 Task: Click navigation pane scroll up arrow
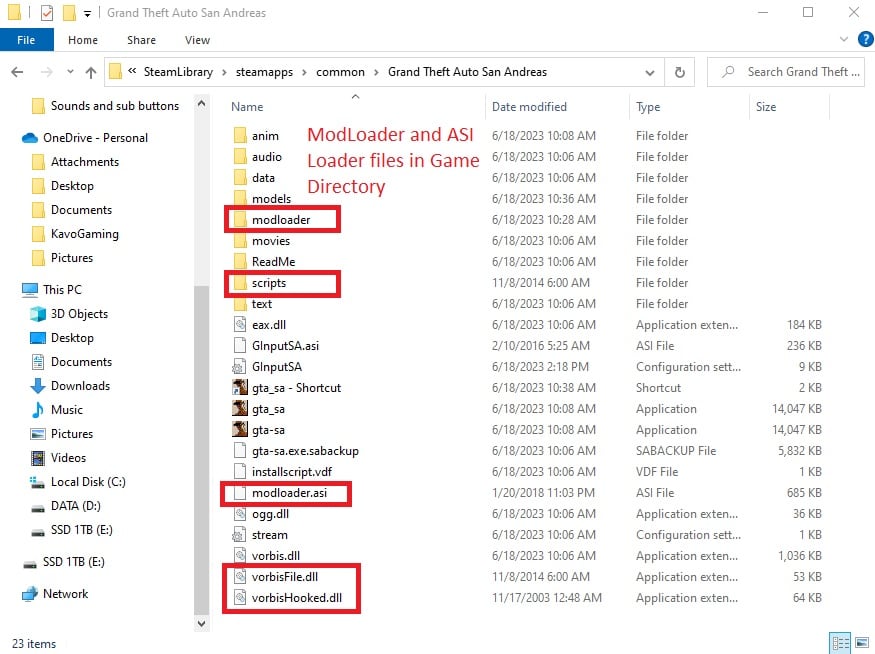[x=201, y=103]
